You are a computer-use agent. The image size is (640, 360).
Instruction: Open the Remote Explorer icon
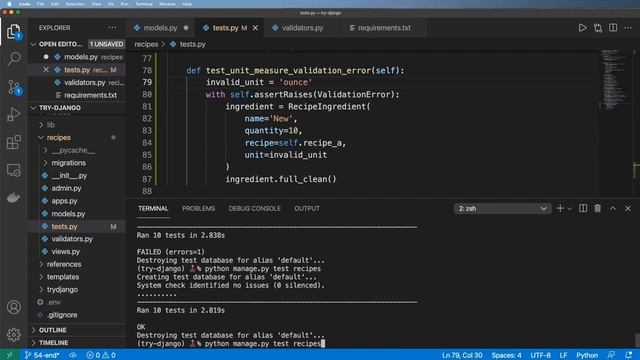(x=13, y=170)
